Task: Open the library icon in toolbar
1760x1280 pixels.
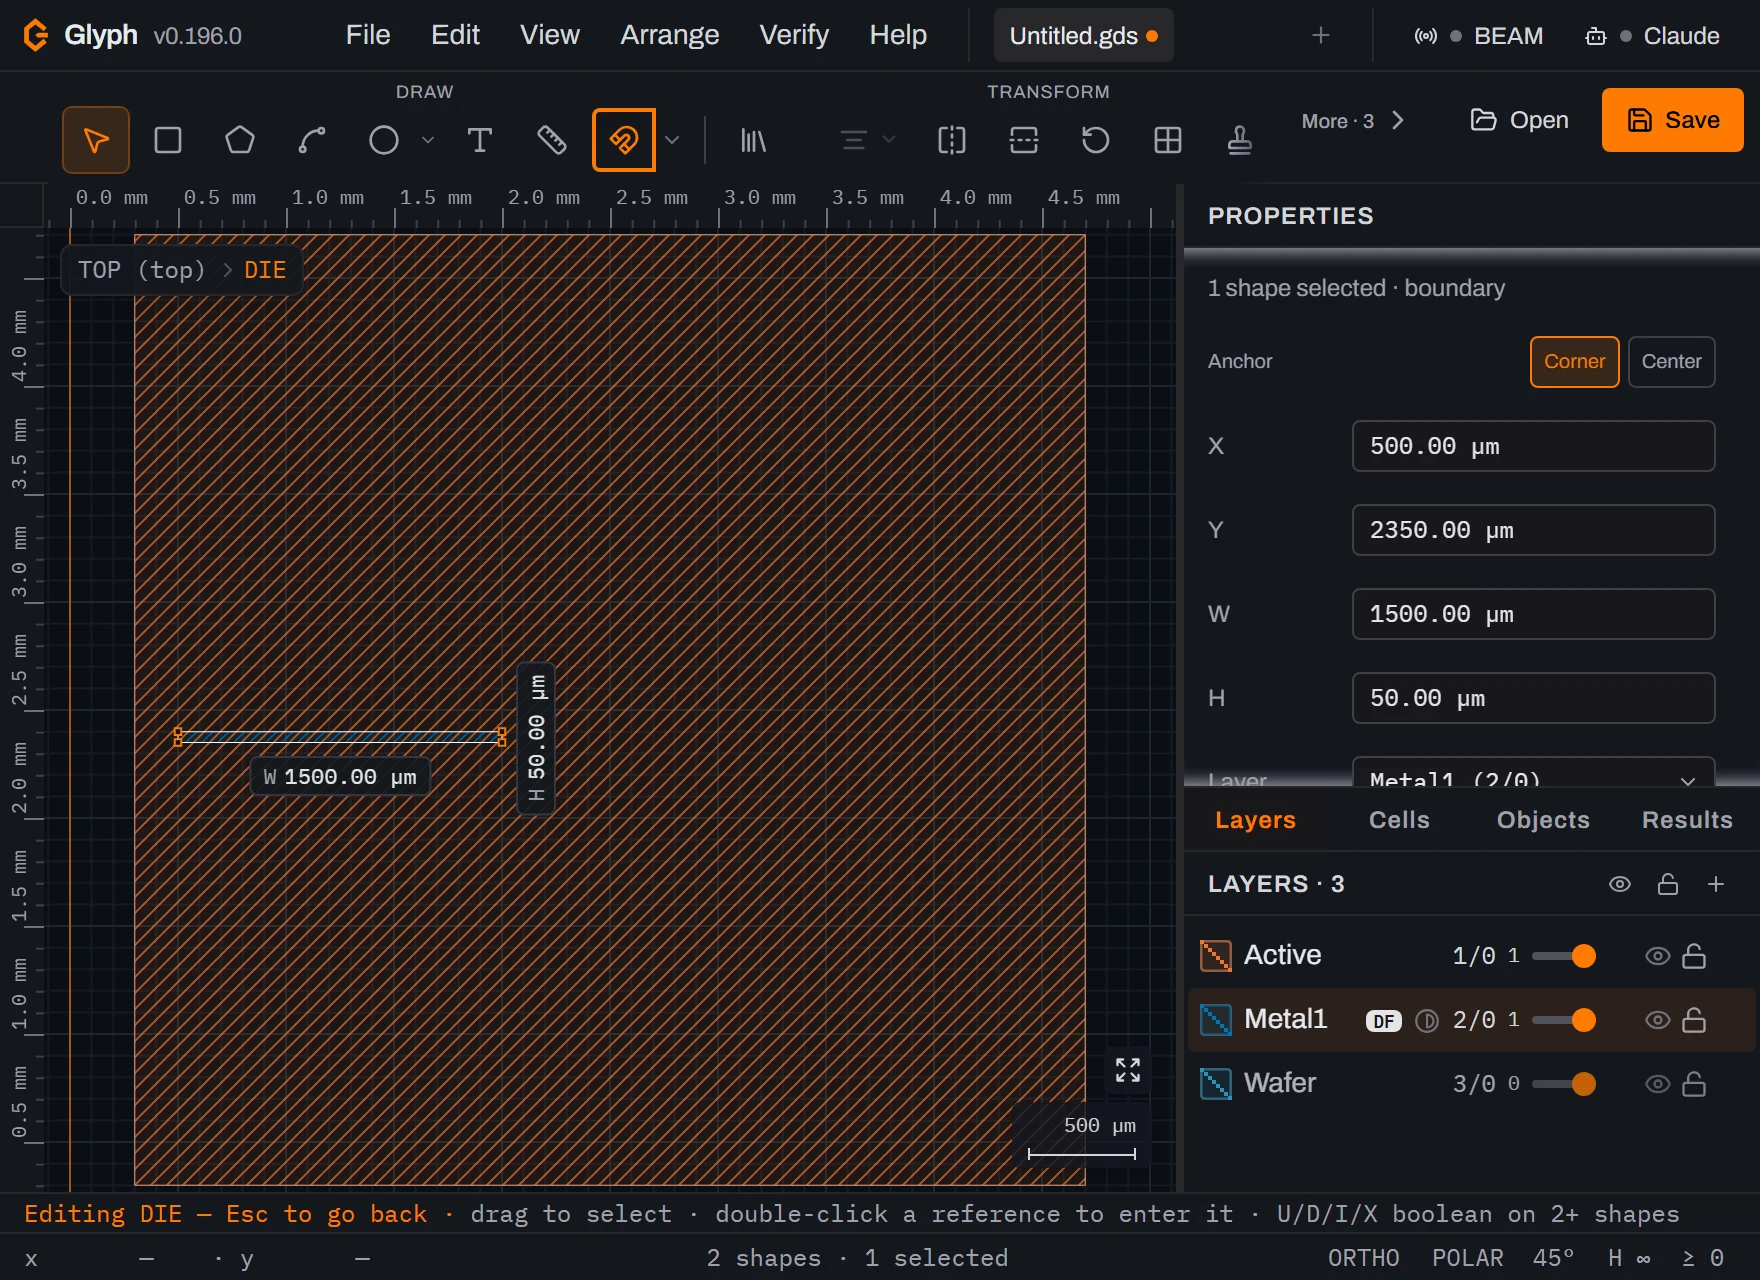Action: [753, 140]
